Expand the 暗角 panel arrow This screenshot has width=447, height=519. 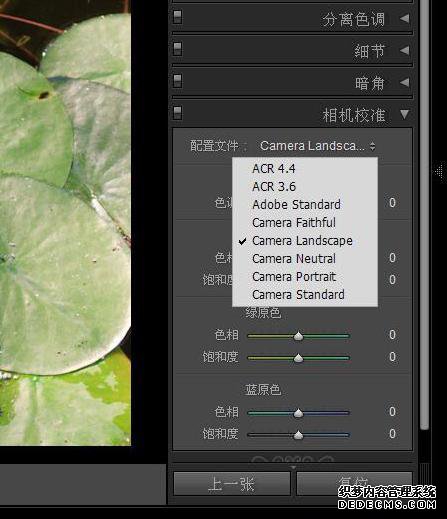pos(404,82)
